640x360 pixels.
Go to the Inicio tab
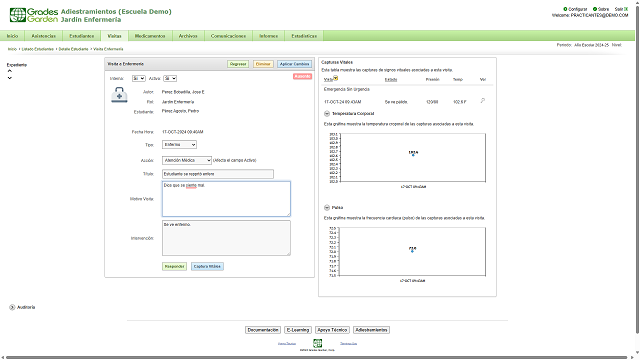12,36
